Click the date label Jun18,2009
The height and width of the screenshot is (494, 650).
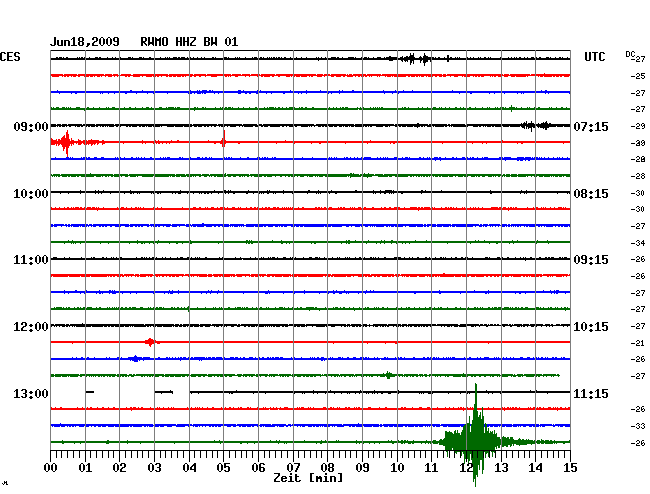click(85, 42)
